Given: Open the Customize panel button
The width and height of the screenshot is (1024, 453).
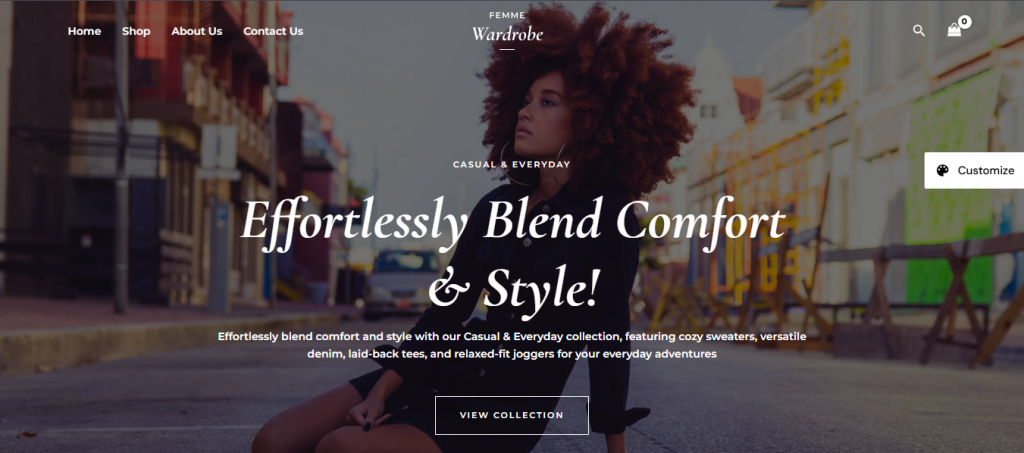Looking at the screenshot, I should (974, 170).
